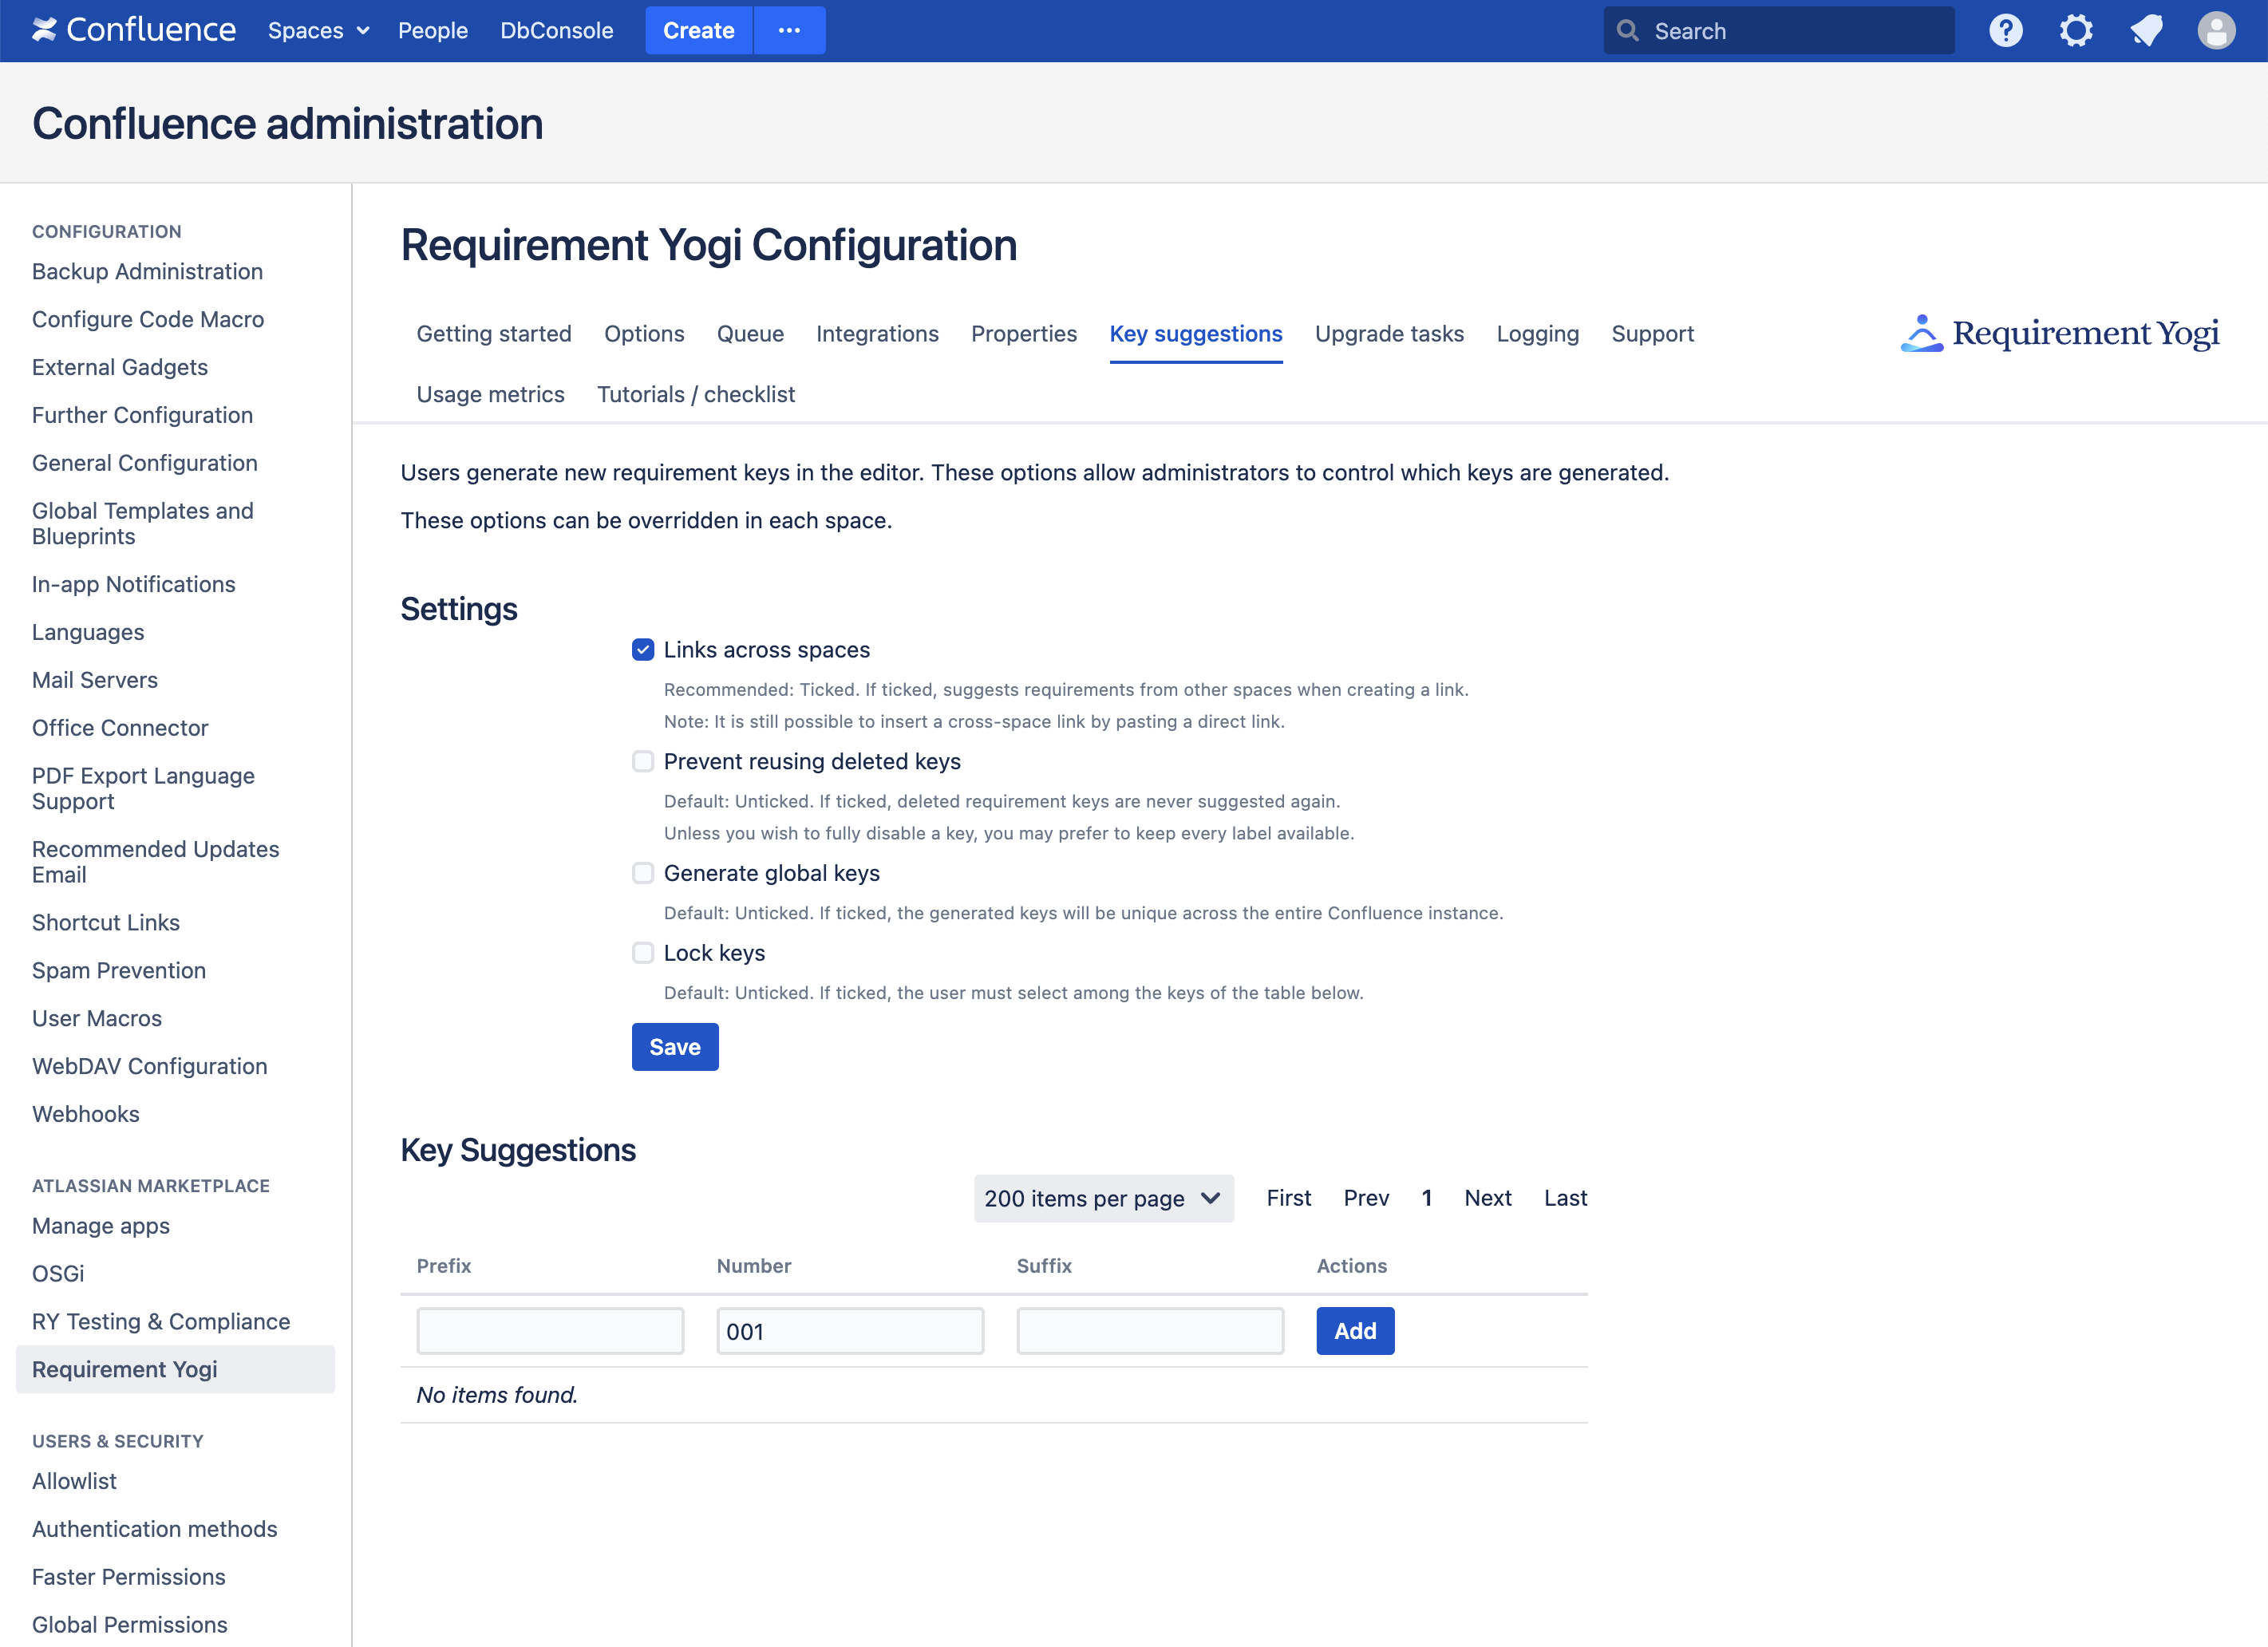Click the Confluence logo icon

pos(44,30)
